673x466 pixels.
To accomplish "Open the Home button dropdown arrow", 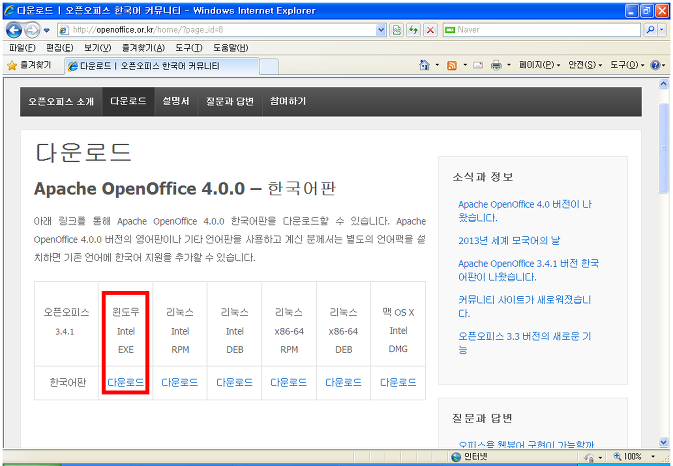I will coord(437,65).
